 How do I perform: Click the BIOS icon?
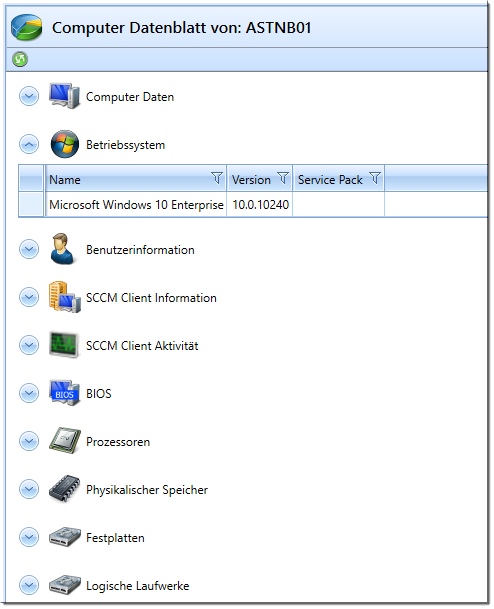pos(64,393)
